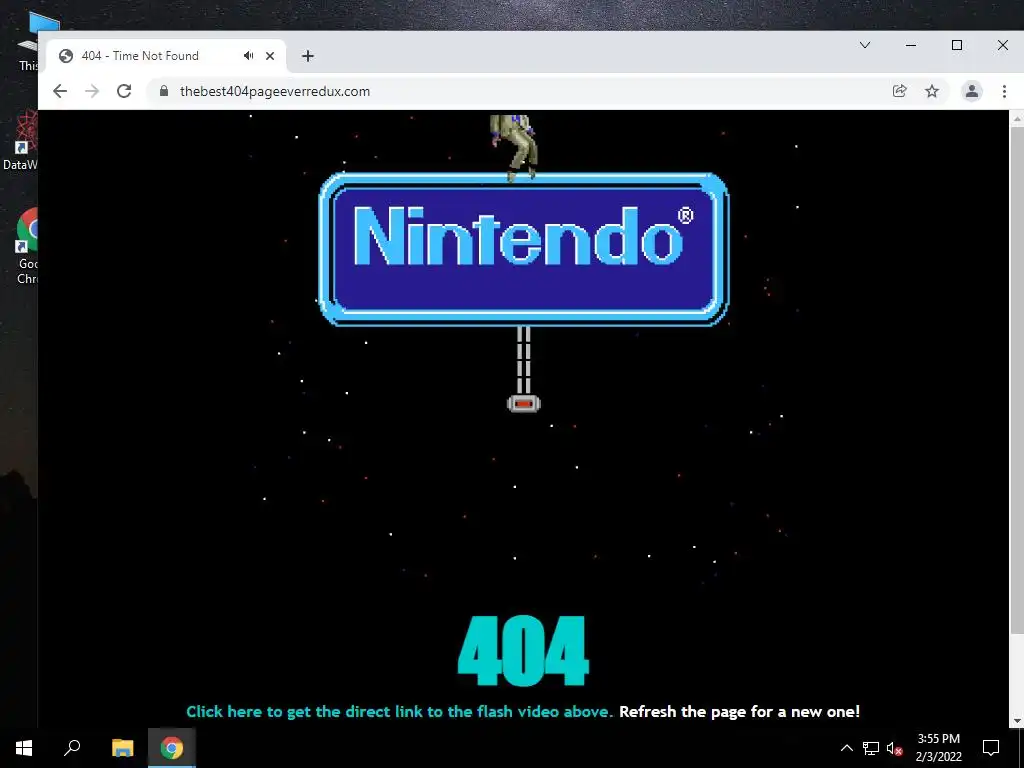Viewport: 1024px width, 768px height.
Task: Click the scrollbar up arrow
Action: [1017, 118]
